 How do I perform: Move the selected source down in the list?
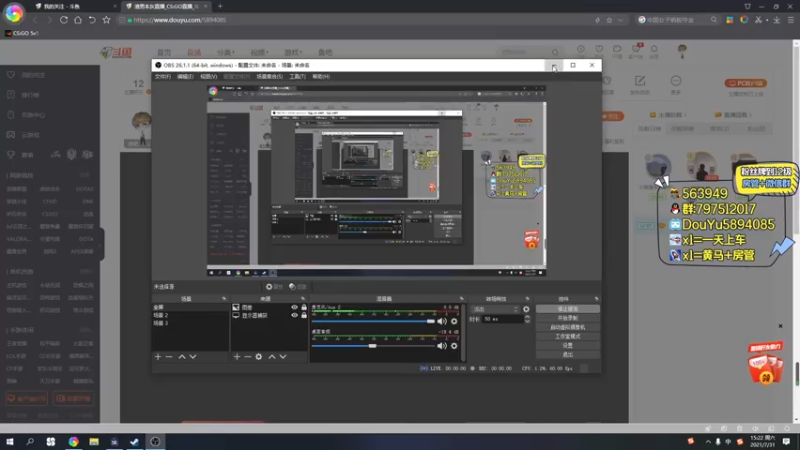(x=283, y=357)
